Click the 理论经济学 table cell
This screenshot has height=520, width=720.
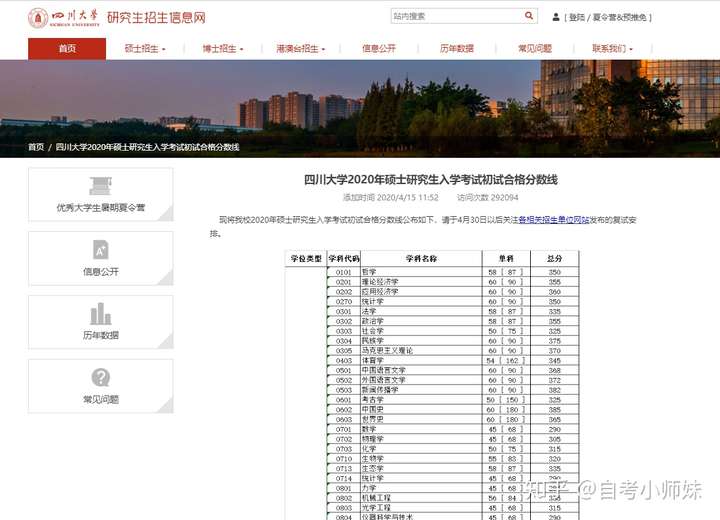[x=421, y=282]
